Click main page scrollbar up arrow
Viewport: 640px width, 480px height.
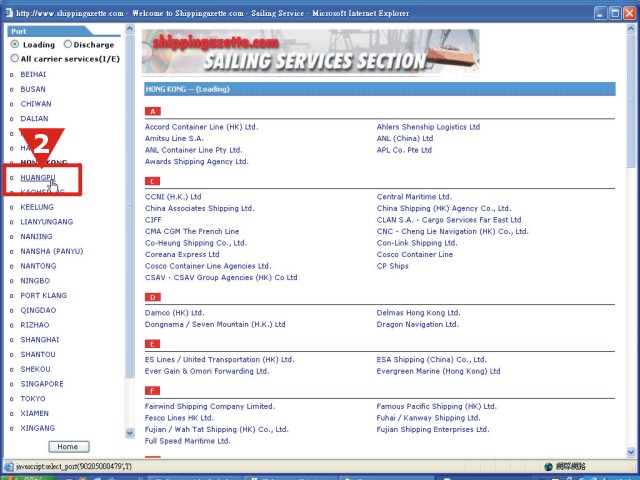click(631, 29)
